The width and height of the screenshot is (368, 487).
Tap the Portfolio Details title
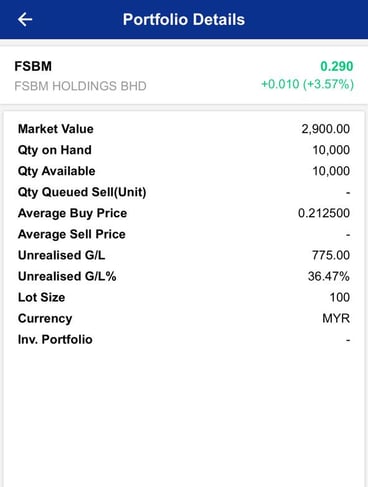tap(184, 19)
